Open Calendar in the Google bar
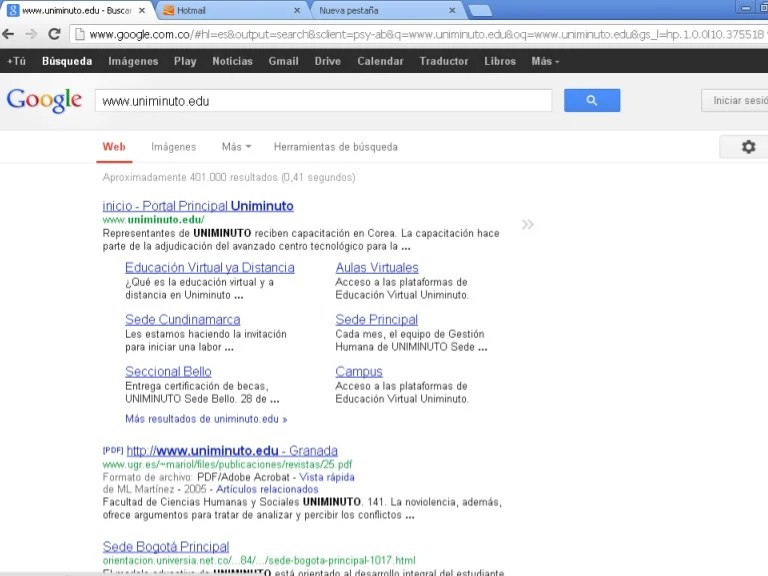This screenshot has height=576, width=768. 380,61
